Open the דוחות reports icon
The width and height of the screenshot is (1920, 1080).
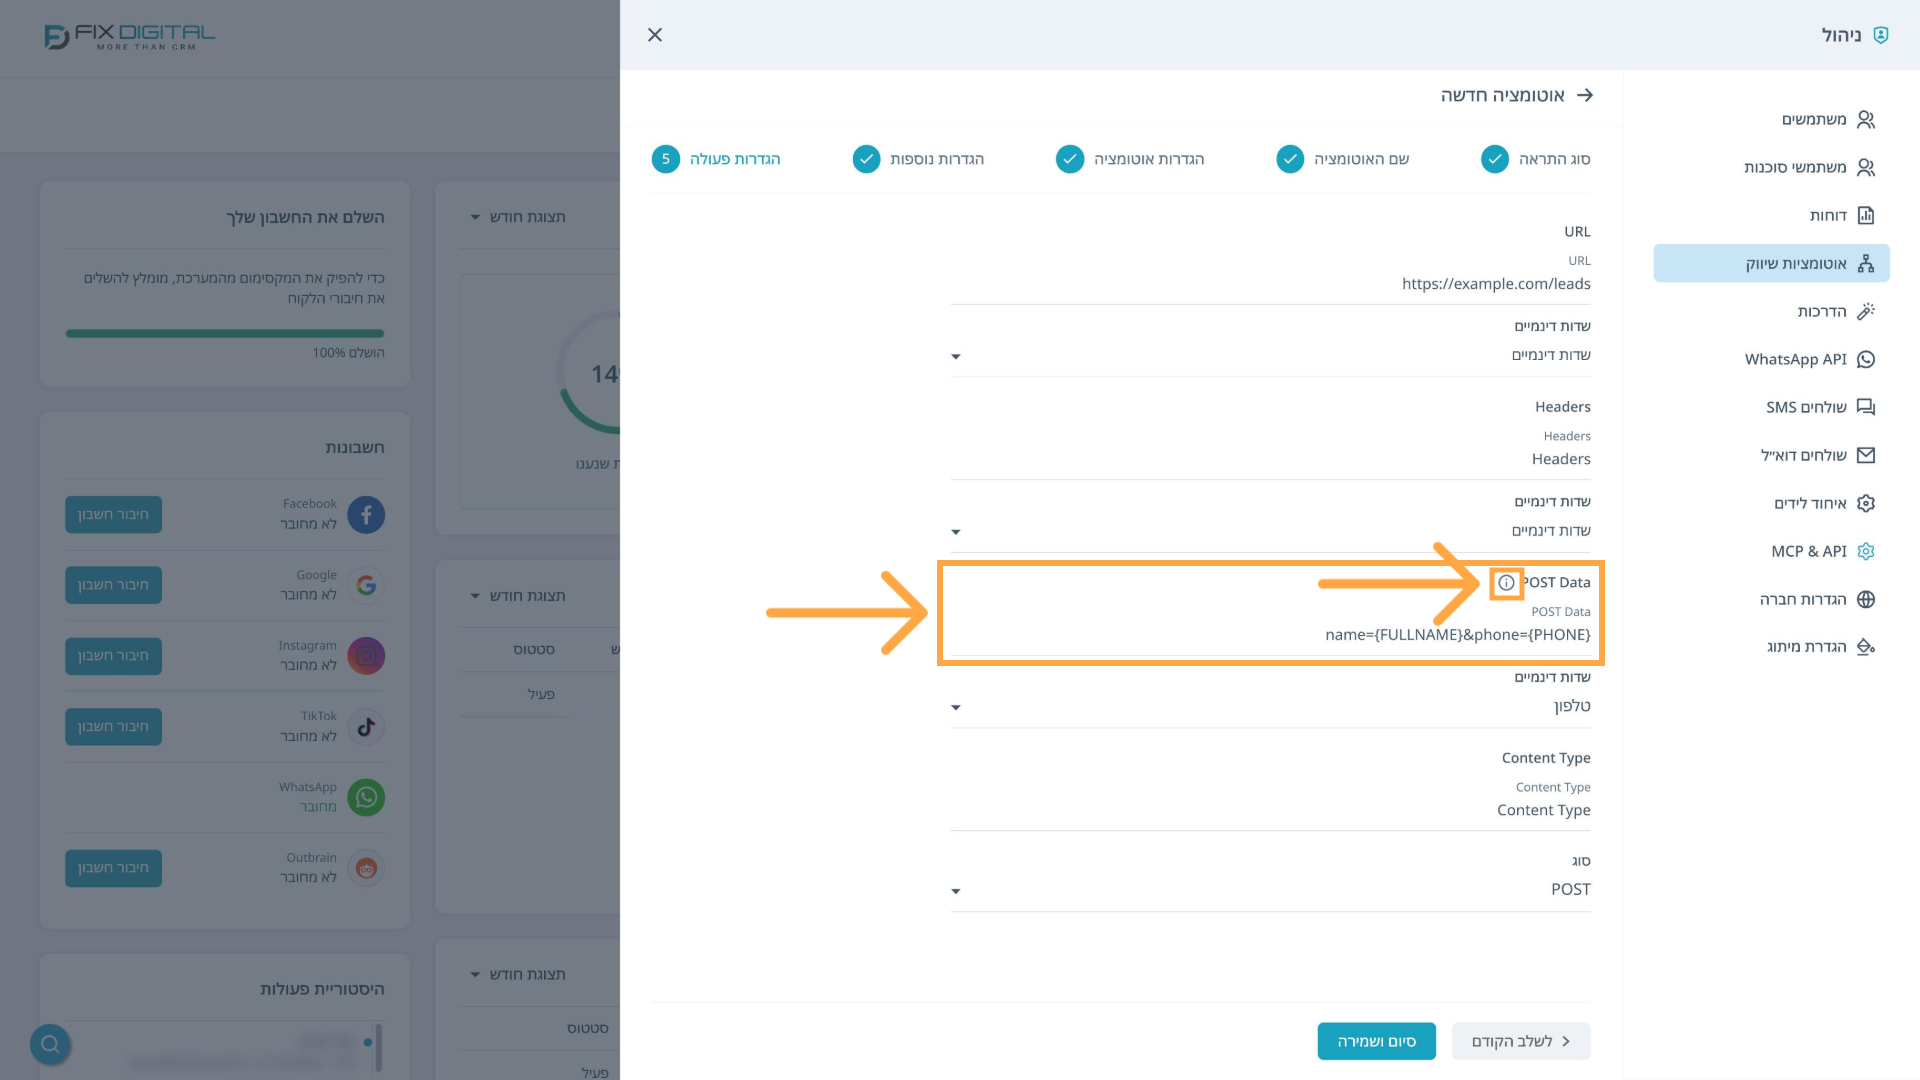tap(1865, 216)
